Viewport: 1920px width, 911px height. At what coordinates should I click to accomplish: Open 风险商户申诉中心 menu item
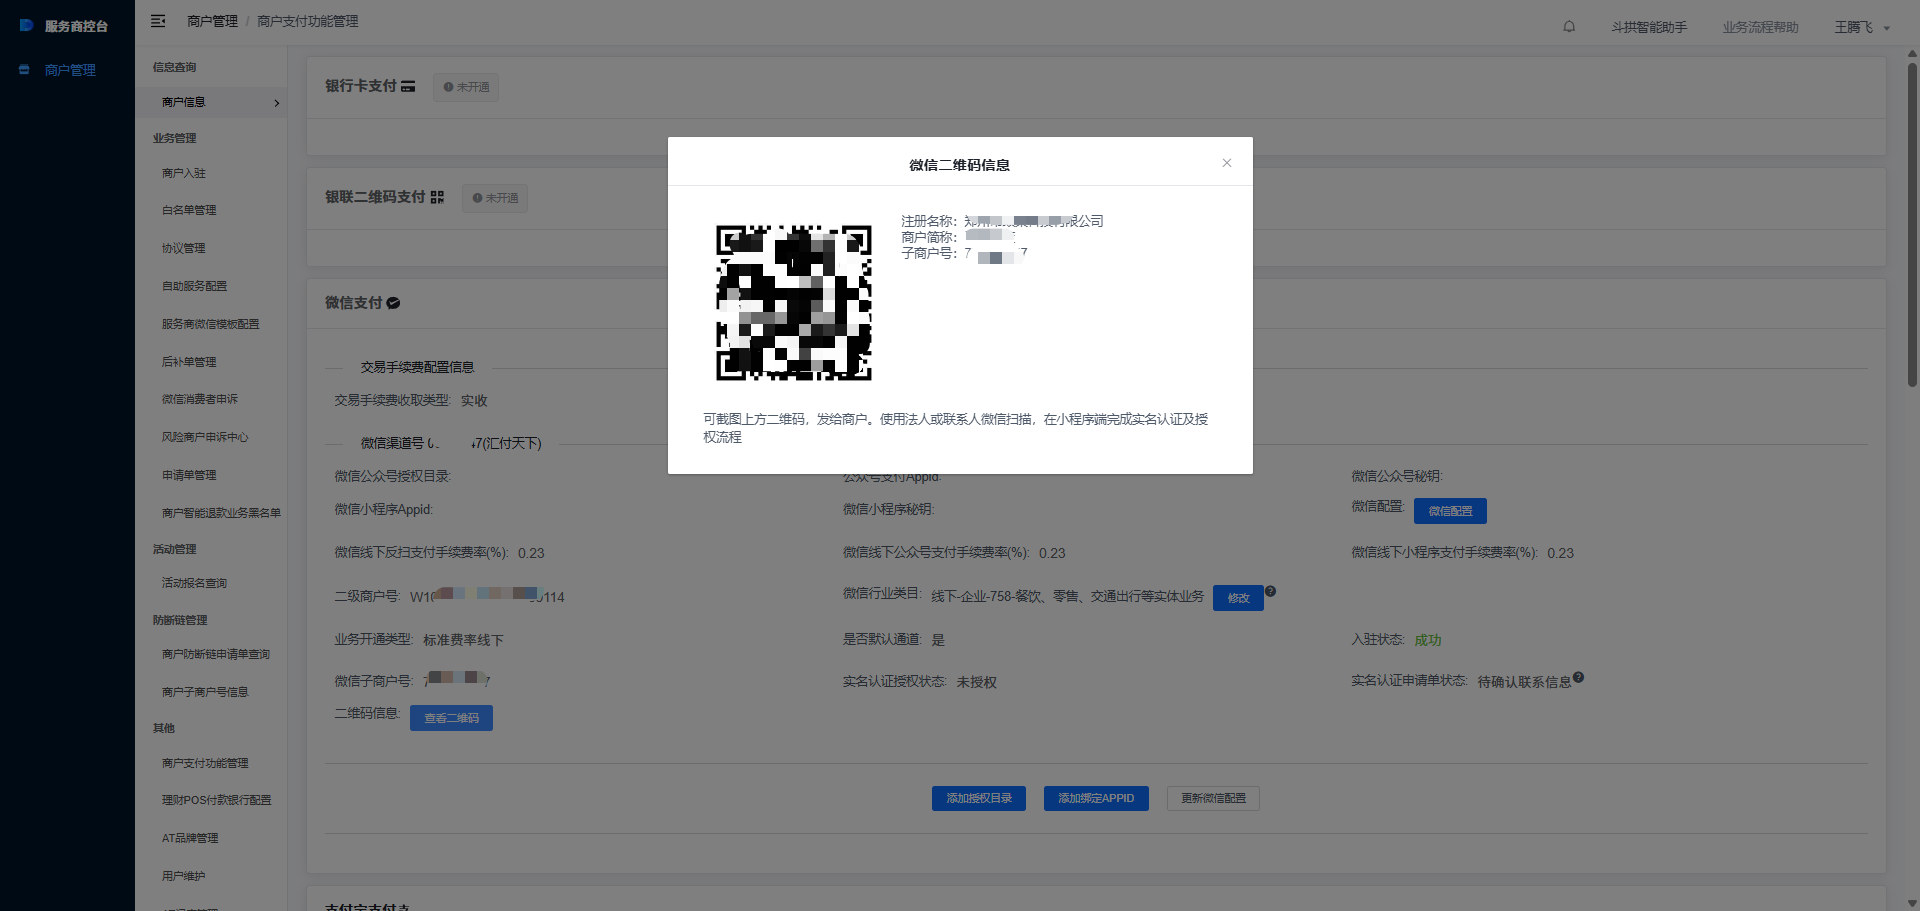coord(205,437)
